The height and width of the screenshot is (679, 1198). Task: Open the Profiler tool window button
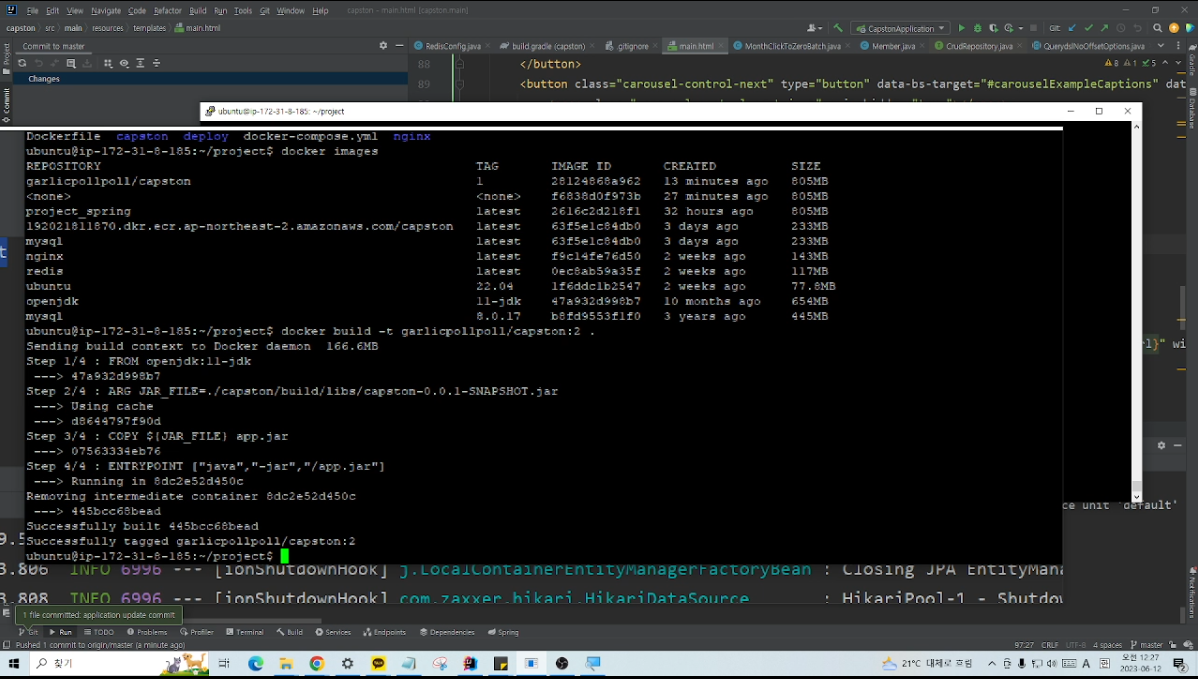pyautogui.click(x=196, y=632)
